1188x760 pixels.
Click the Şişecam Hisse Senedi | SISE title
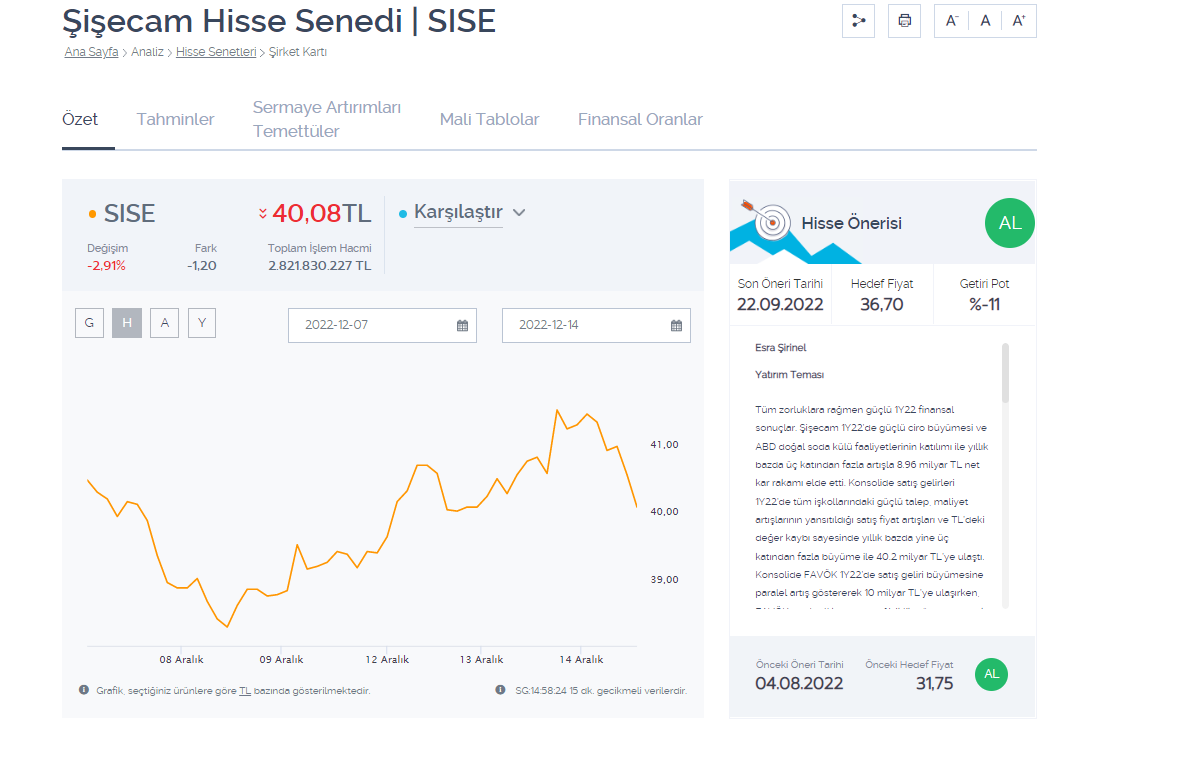(279, 20)
